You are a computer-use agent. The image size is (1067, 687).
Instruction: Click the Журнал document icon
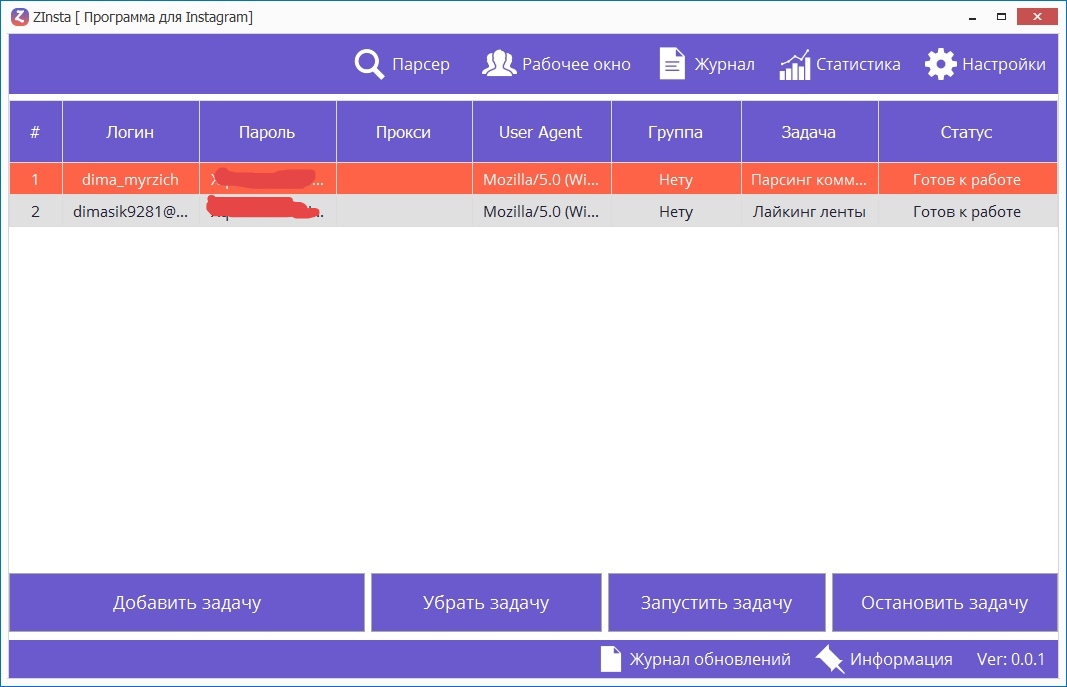[x=672, y=64]
